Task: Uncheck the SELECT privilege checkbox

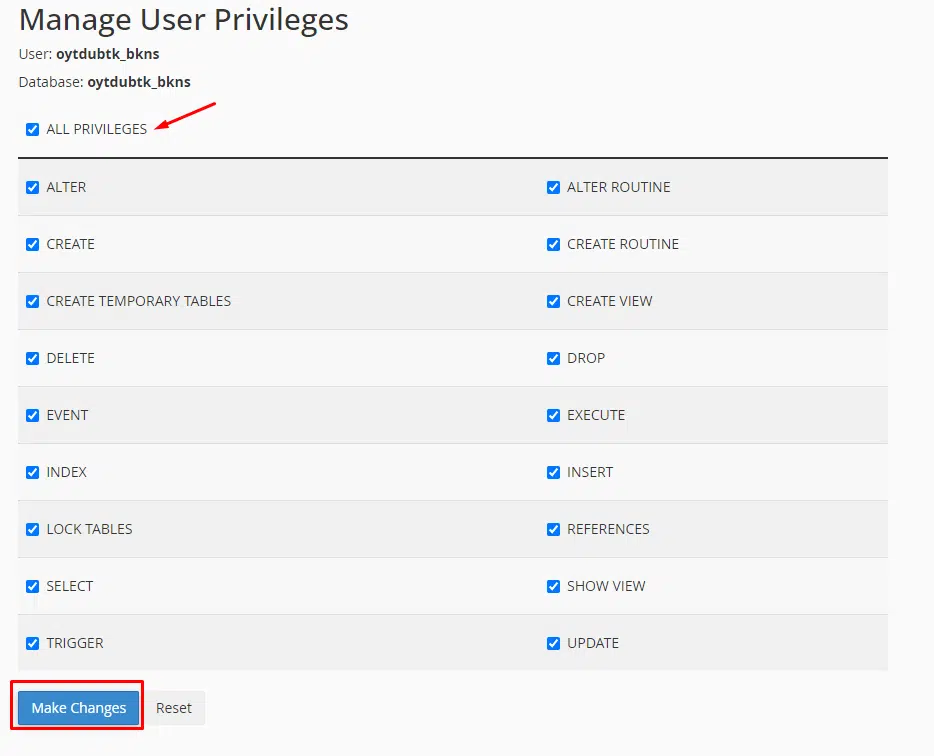Action: coord(33,586)
